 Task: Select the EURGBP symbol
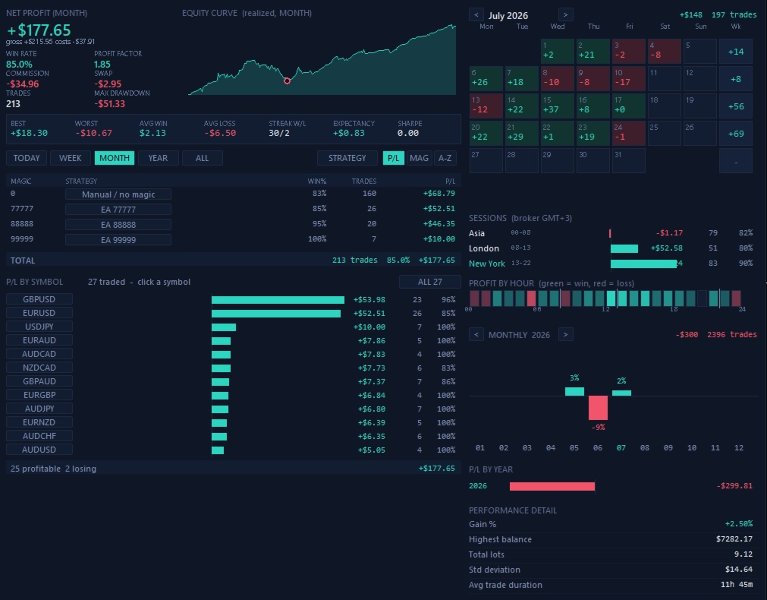[39, 395]
